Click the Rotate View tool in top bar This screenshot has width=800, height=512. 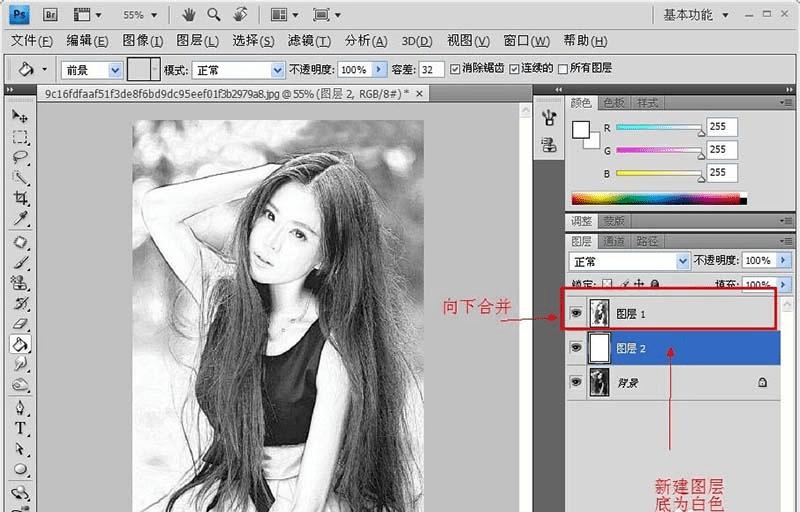click(240, 15)
